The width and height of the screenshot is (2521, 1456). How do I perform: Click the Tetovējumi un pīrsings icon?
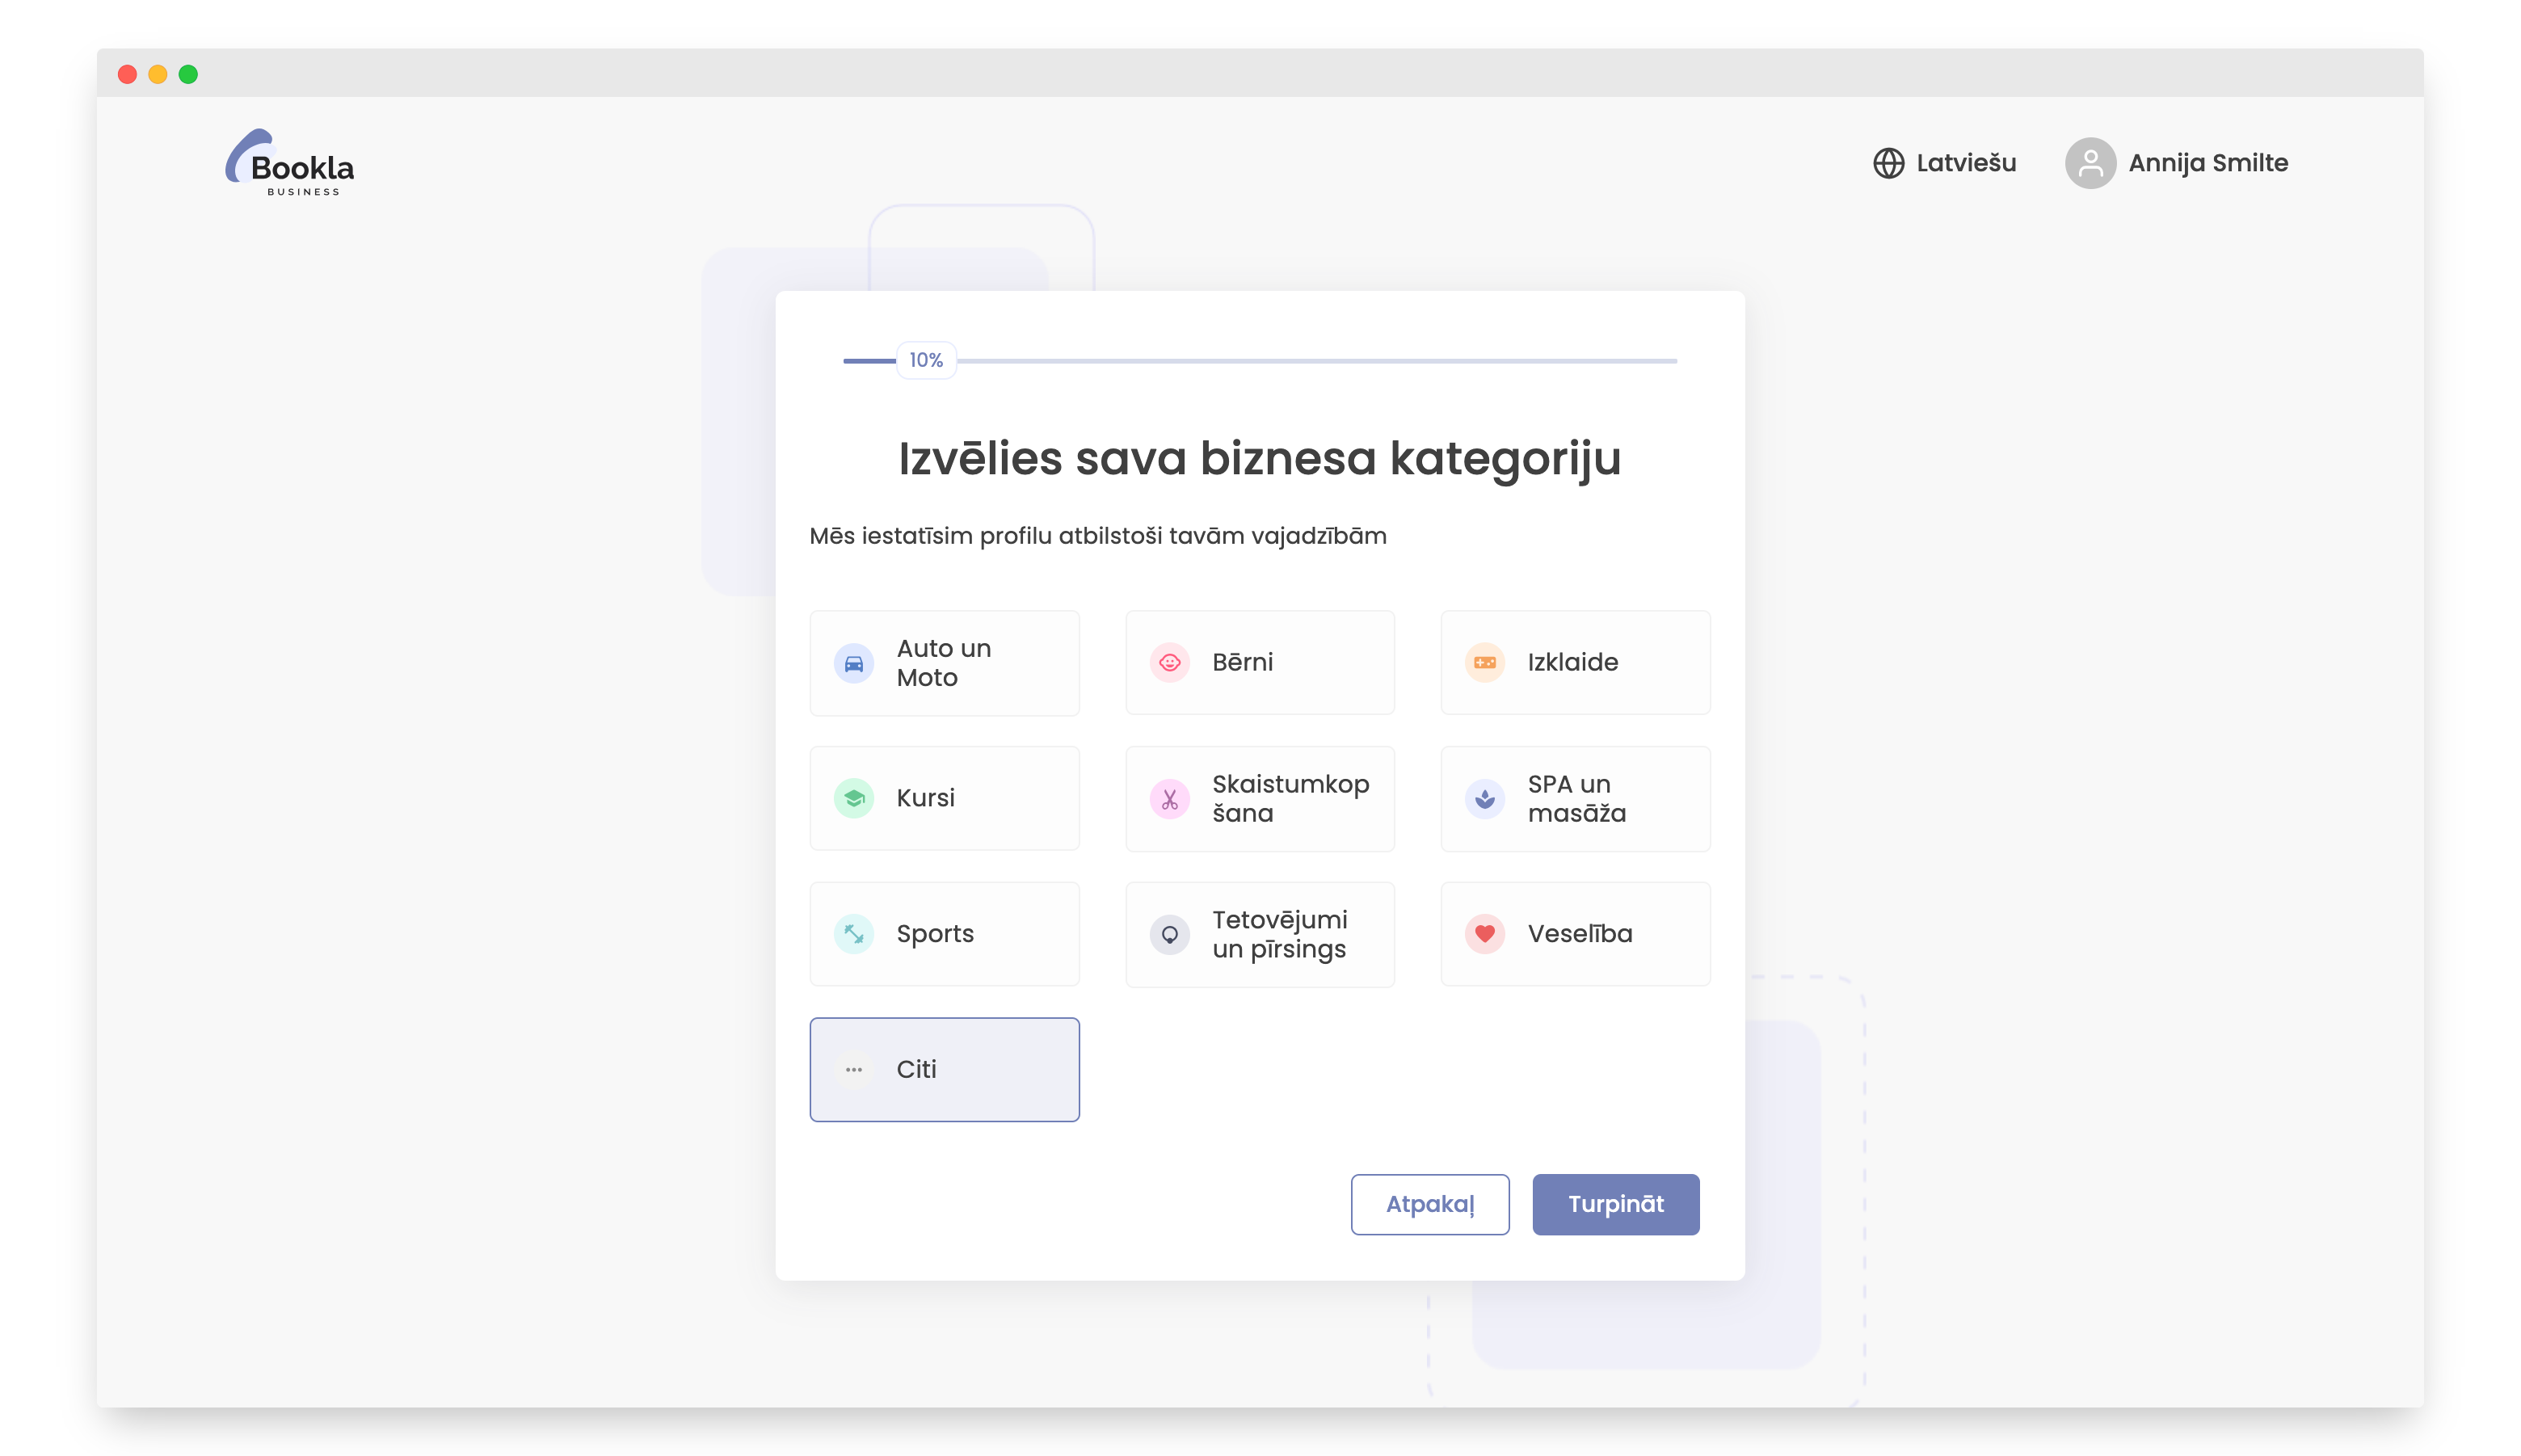(x=1169, y=933)
